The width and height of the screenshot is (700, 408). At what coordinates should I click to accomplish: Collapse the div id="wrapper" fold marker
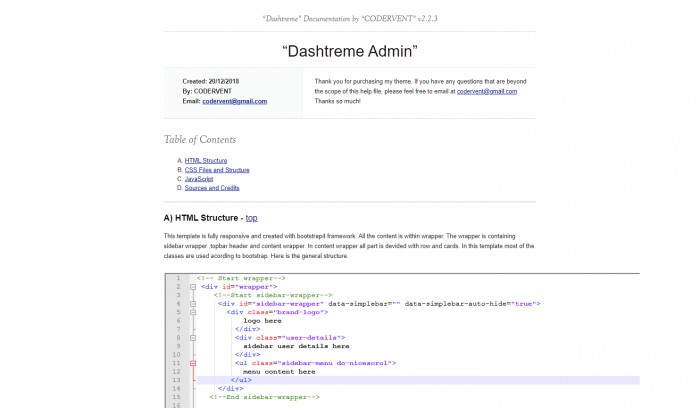click(192, 286)
